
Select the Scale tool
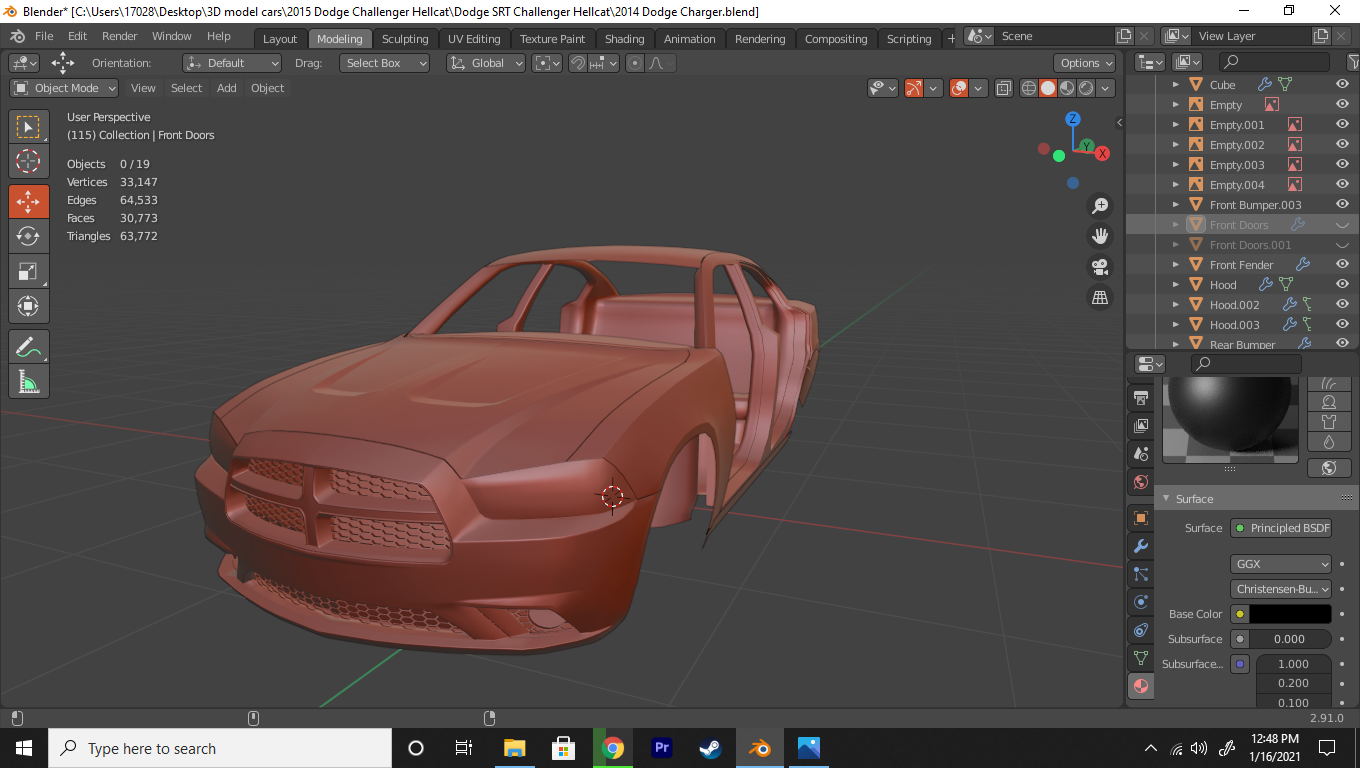coord(28,271)
